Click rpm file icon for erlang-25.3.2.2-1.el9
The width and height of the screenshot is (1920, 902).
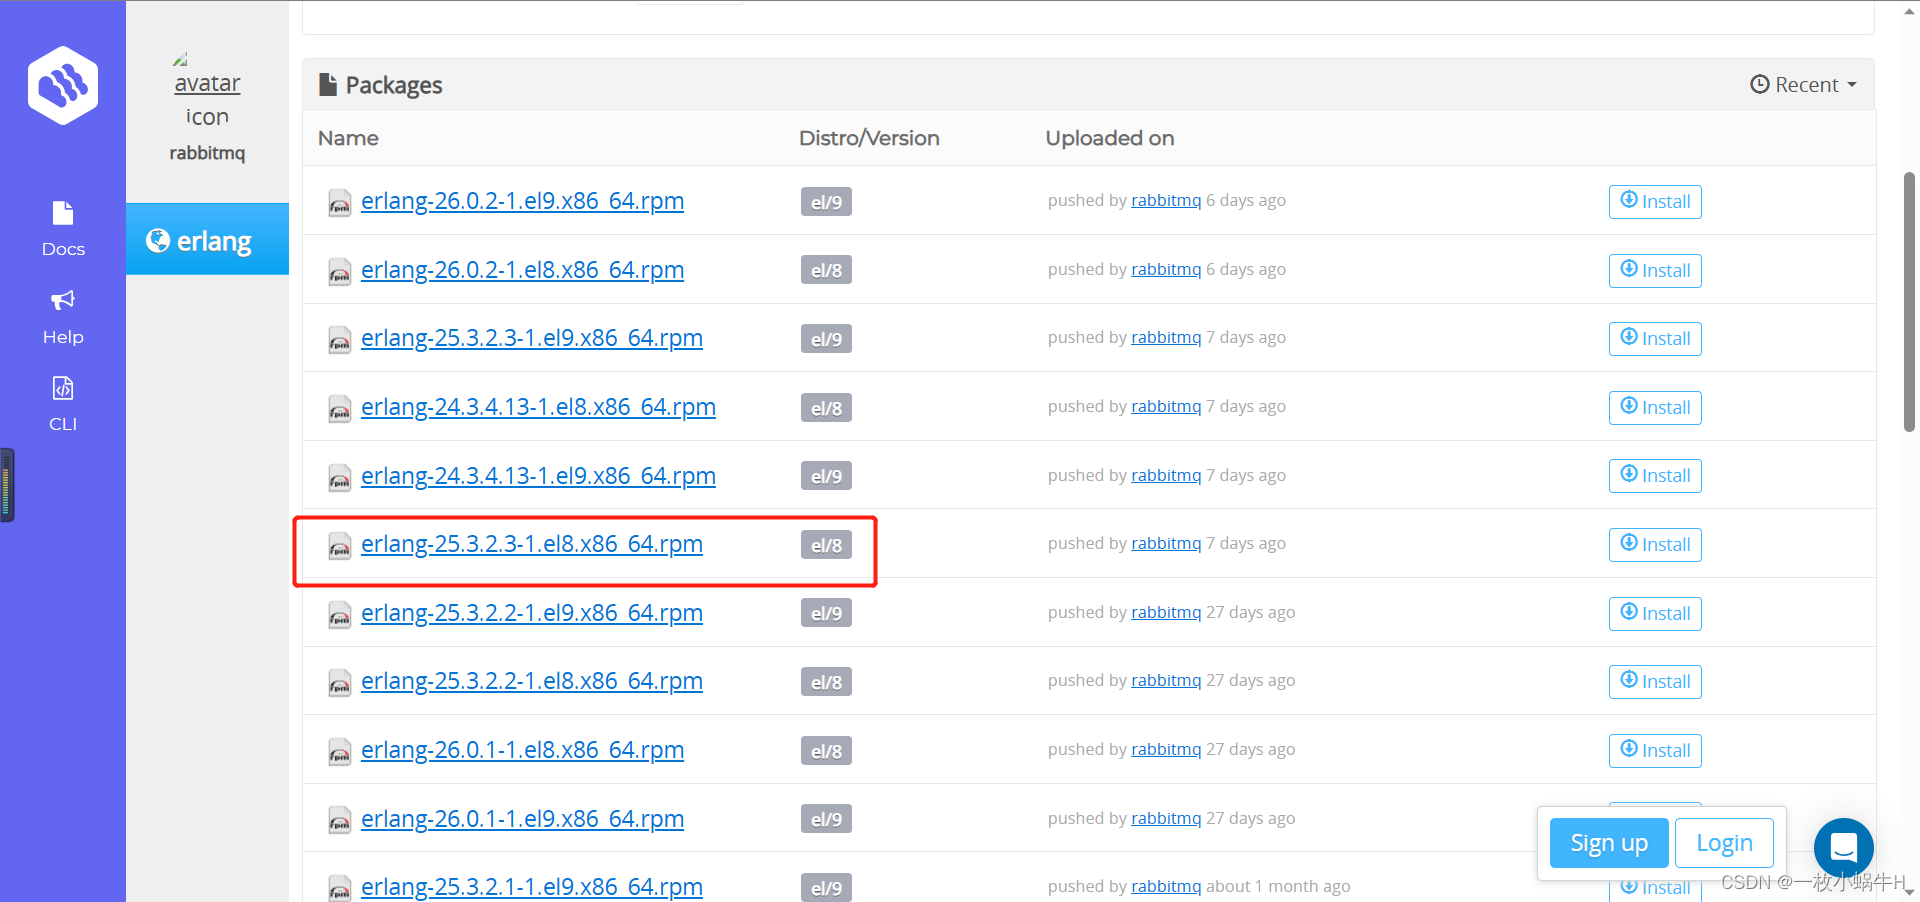click(340, 615)
